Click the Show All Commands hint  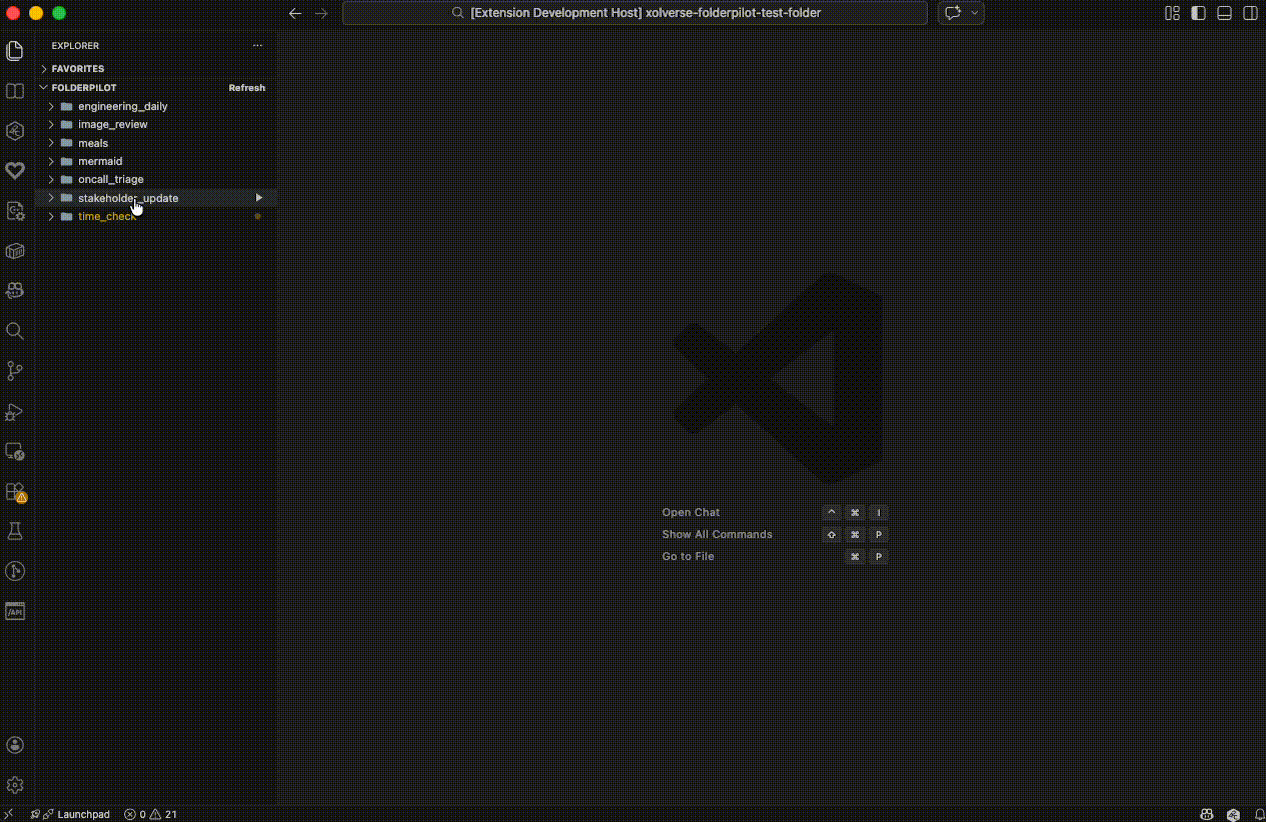pos(717,534)
